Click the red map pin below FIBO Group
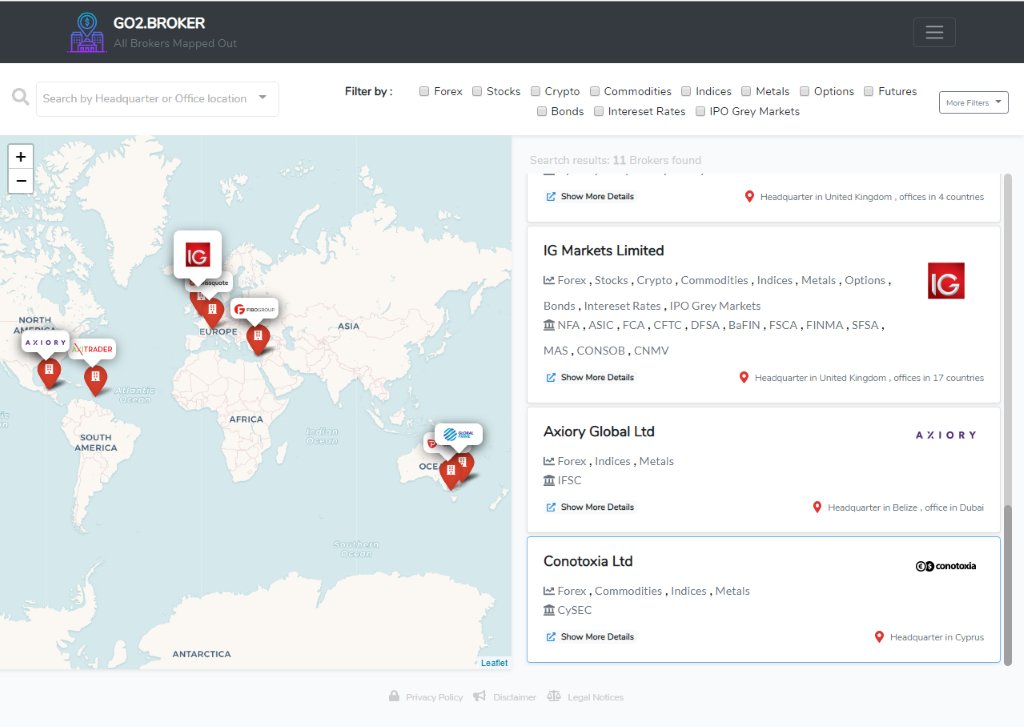 [258, 339]
